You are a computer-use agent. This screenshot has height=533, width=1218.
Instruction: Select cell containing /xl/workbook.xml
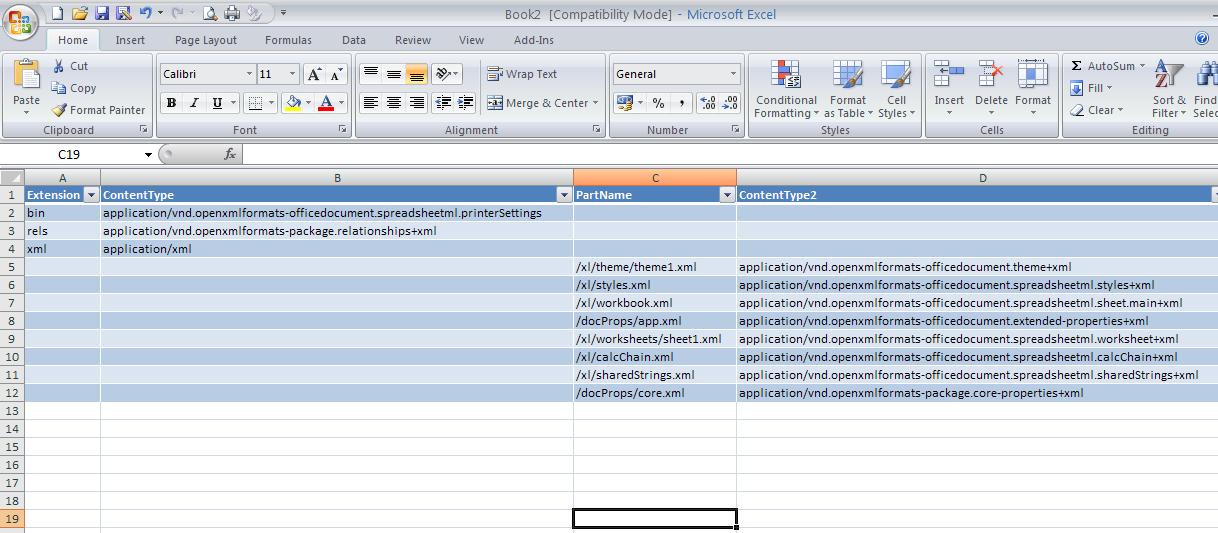[x=654, y=303]
